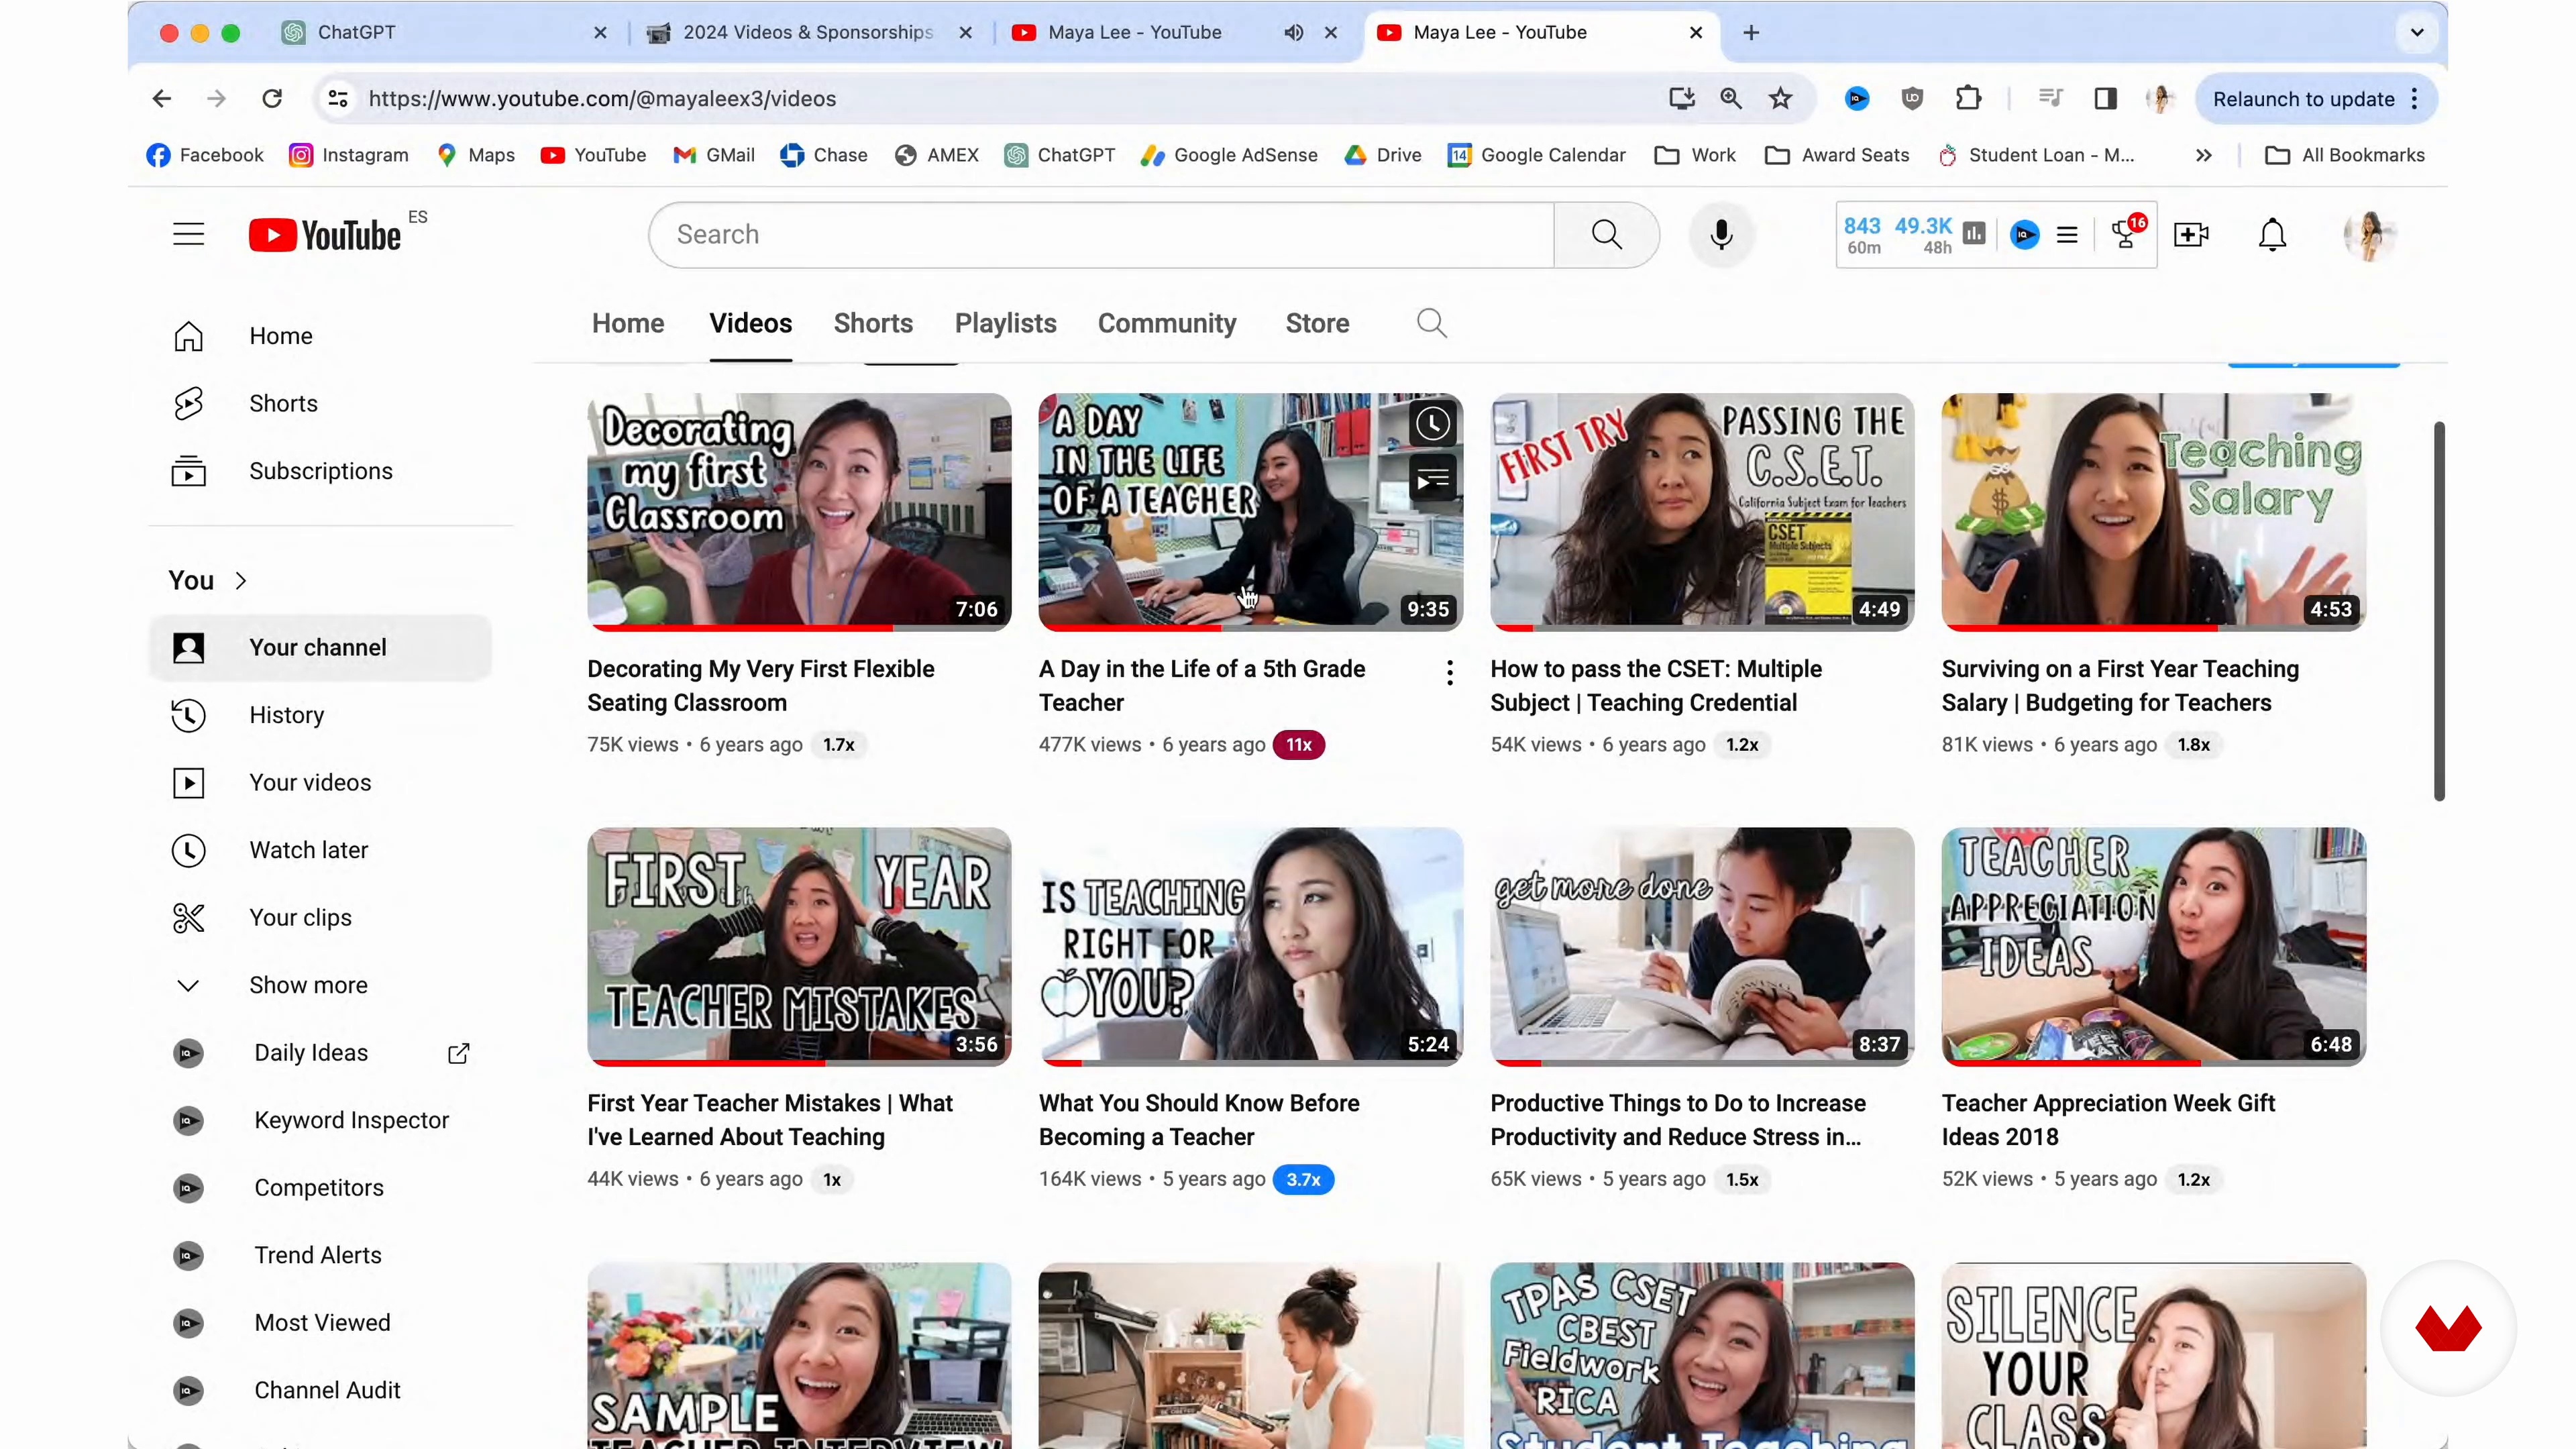This screenshot has height=1449, width=2576.
Task: Click the search magnifier button
Action: [x=1606, y=234]
